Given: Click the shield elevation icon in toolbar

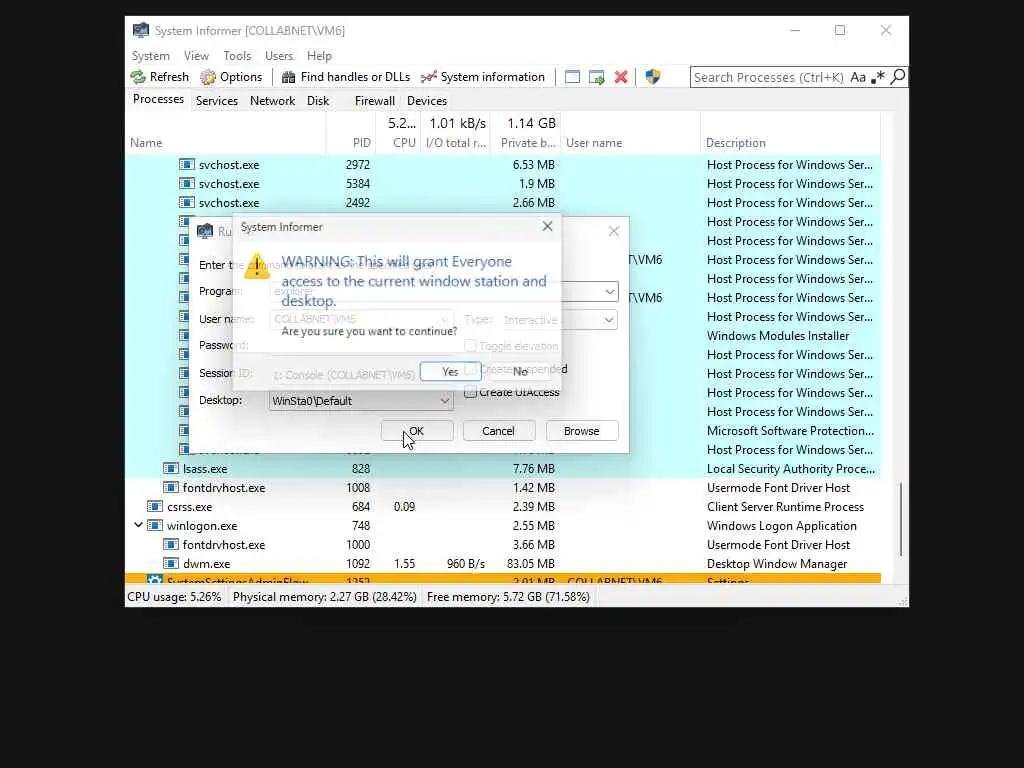Looking at the screenshot, I should click(652, 77).
